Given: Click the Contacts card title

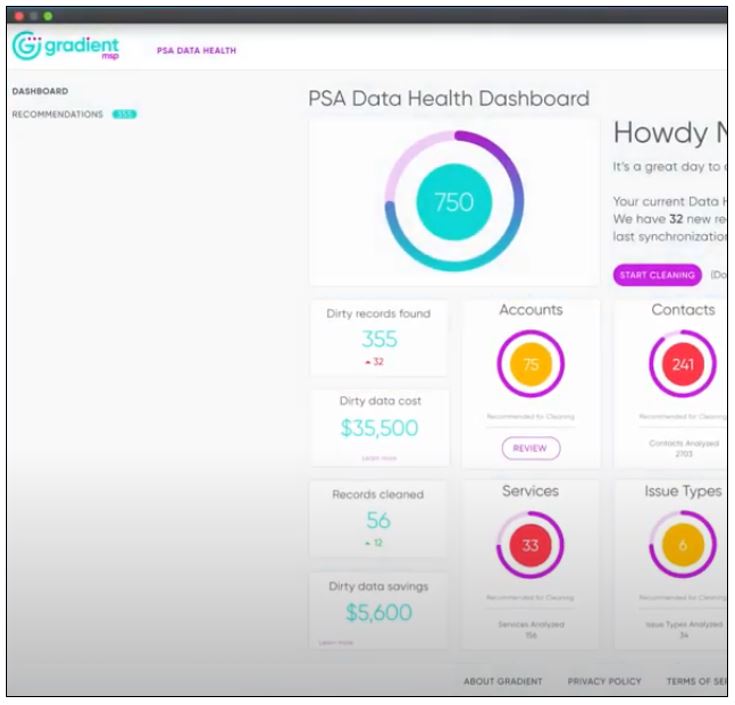Looking at the screenshot, I should [683, 310].
